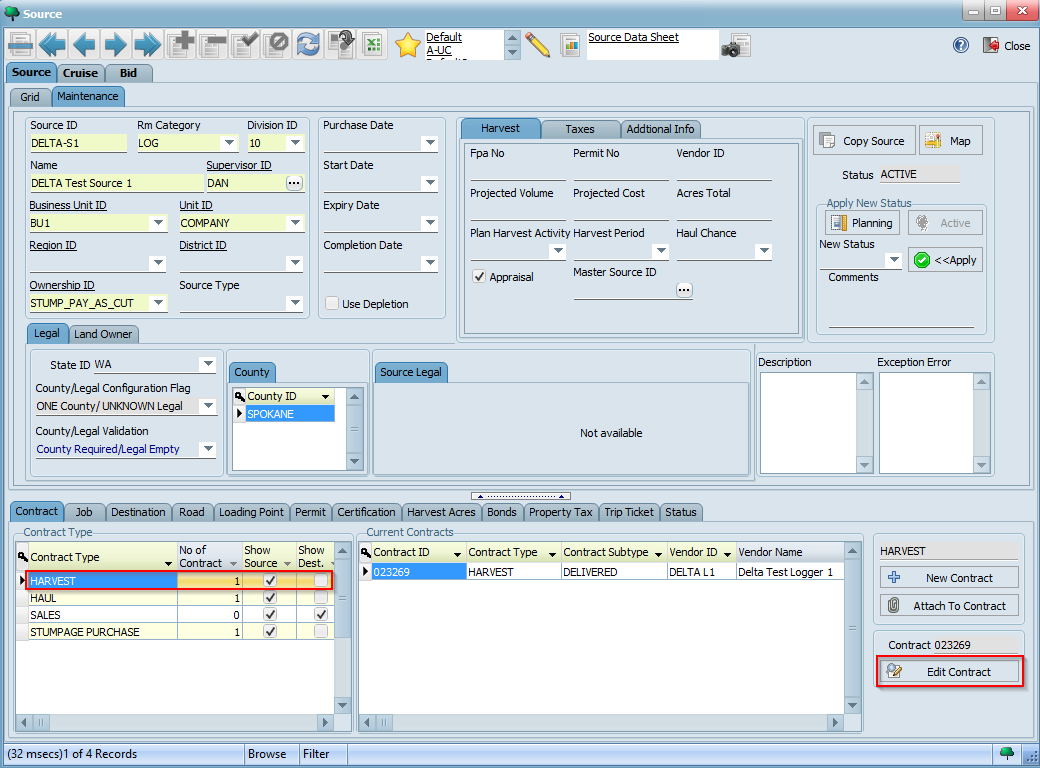Export to Excel using the spreadsheet icon

coord(373,45)
